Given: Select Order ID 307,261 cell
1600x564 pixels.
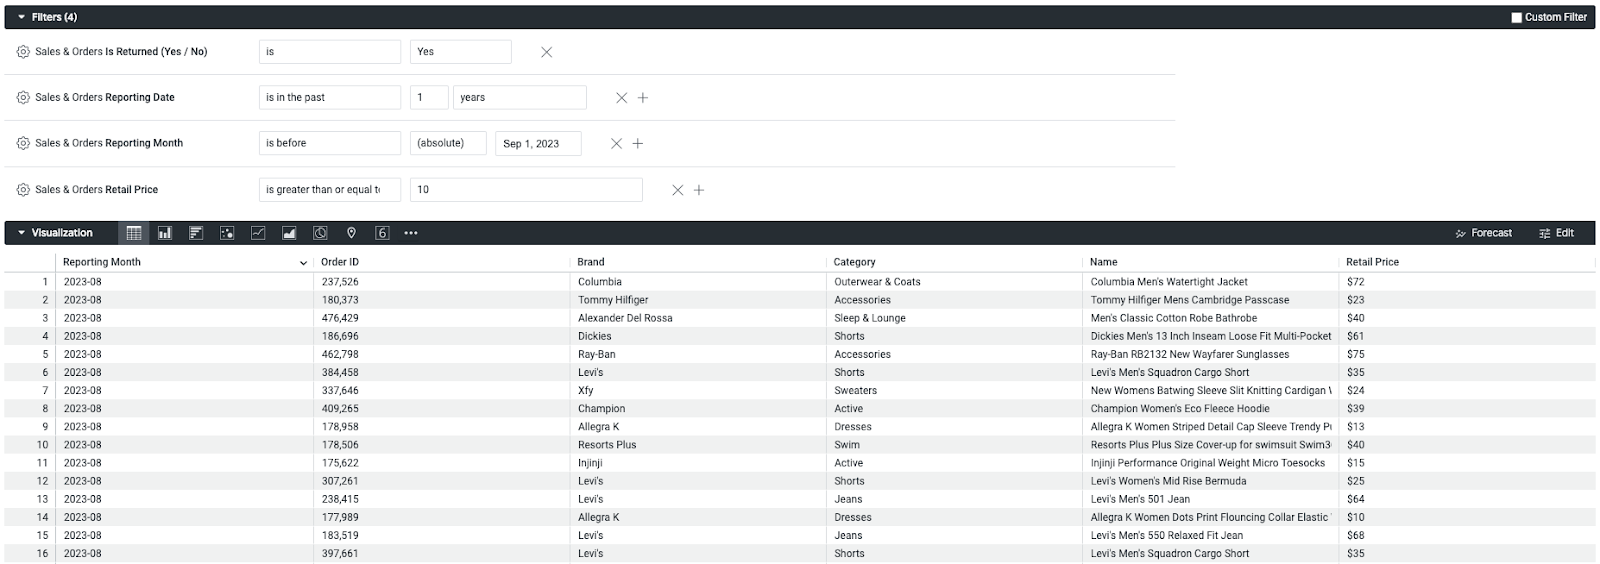Looking at the screenshot, I should click(x=442, y=481).
